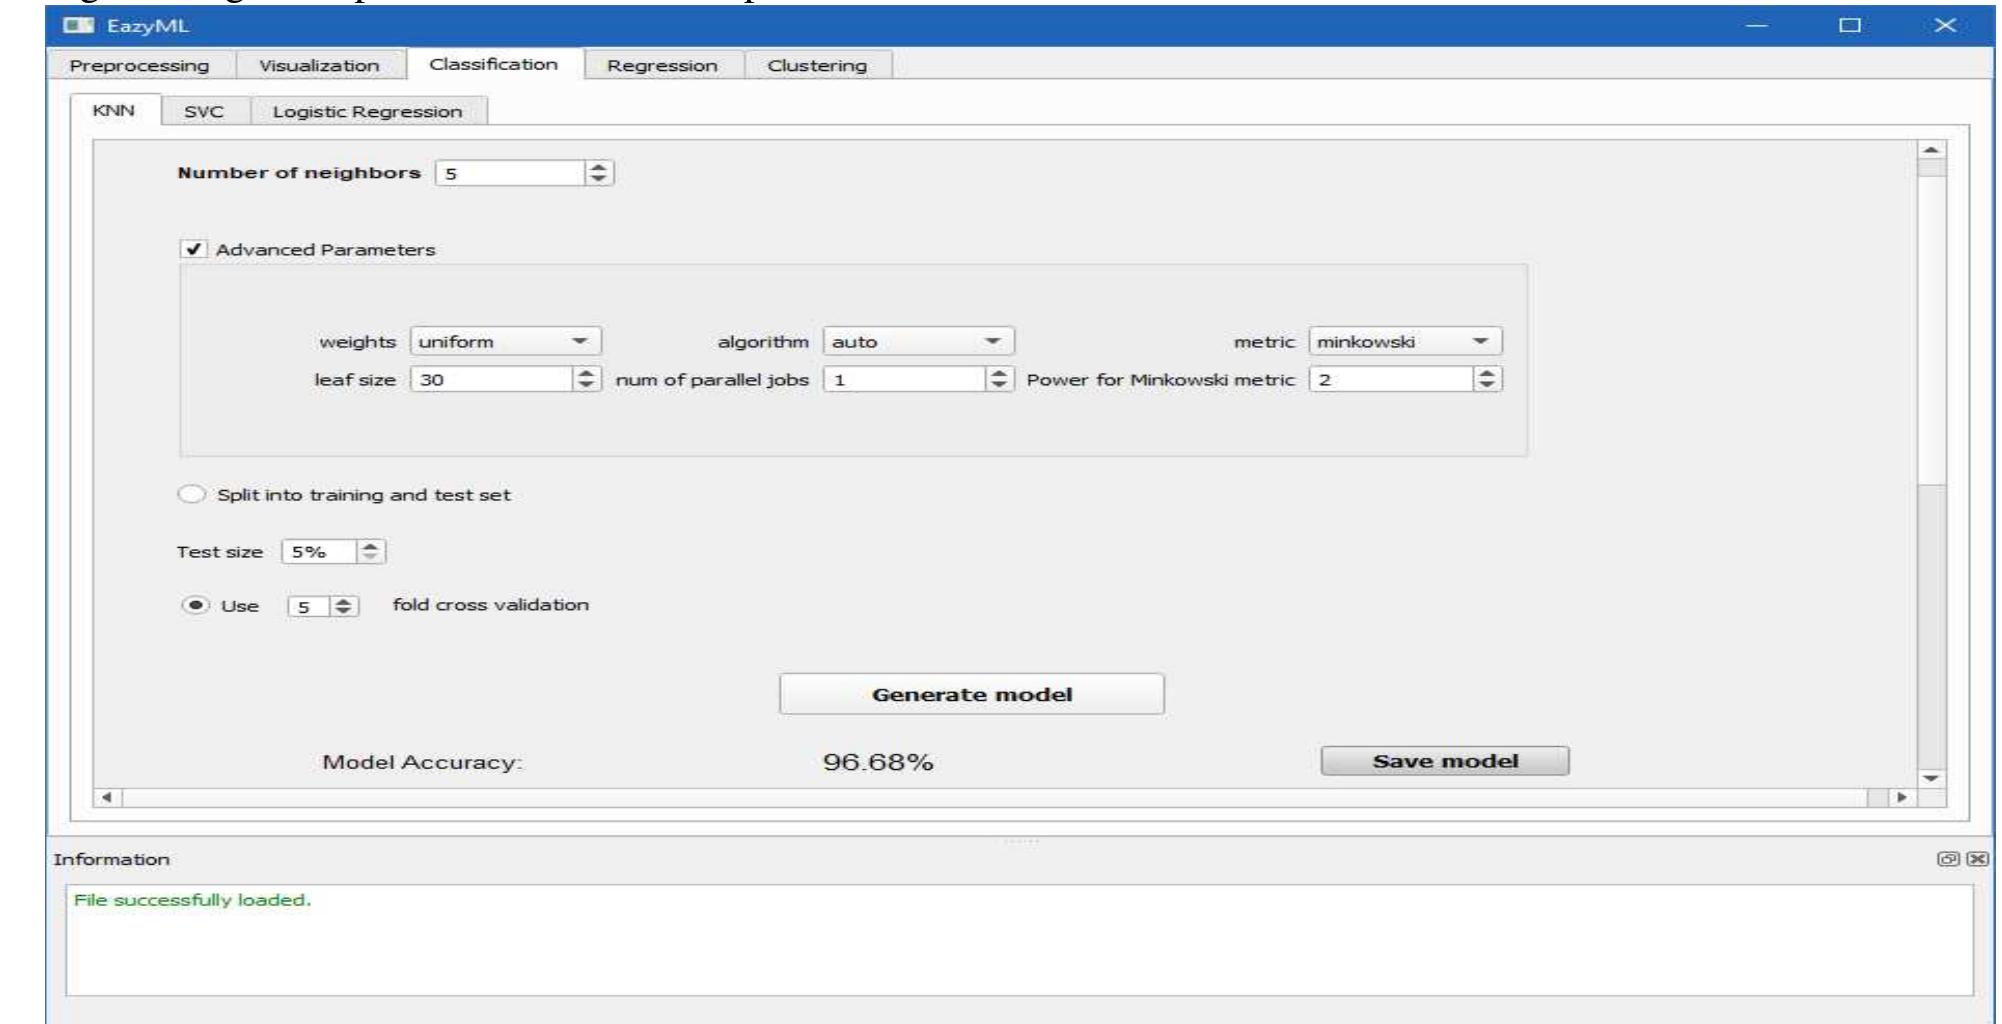The width and height of the screenshot is (2002, 1024).
Task: Open the metric dropdown showing minkowski
Action: 1405,341
